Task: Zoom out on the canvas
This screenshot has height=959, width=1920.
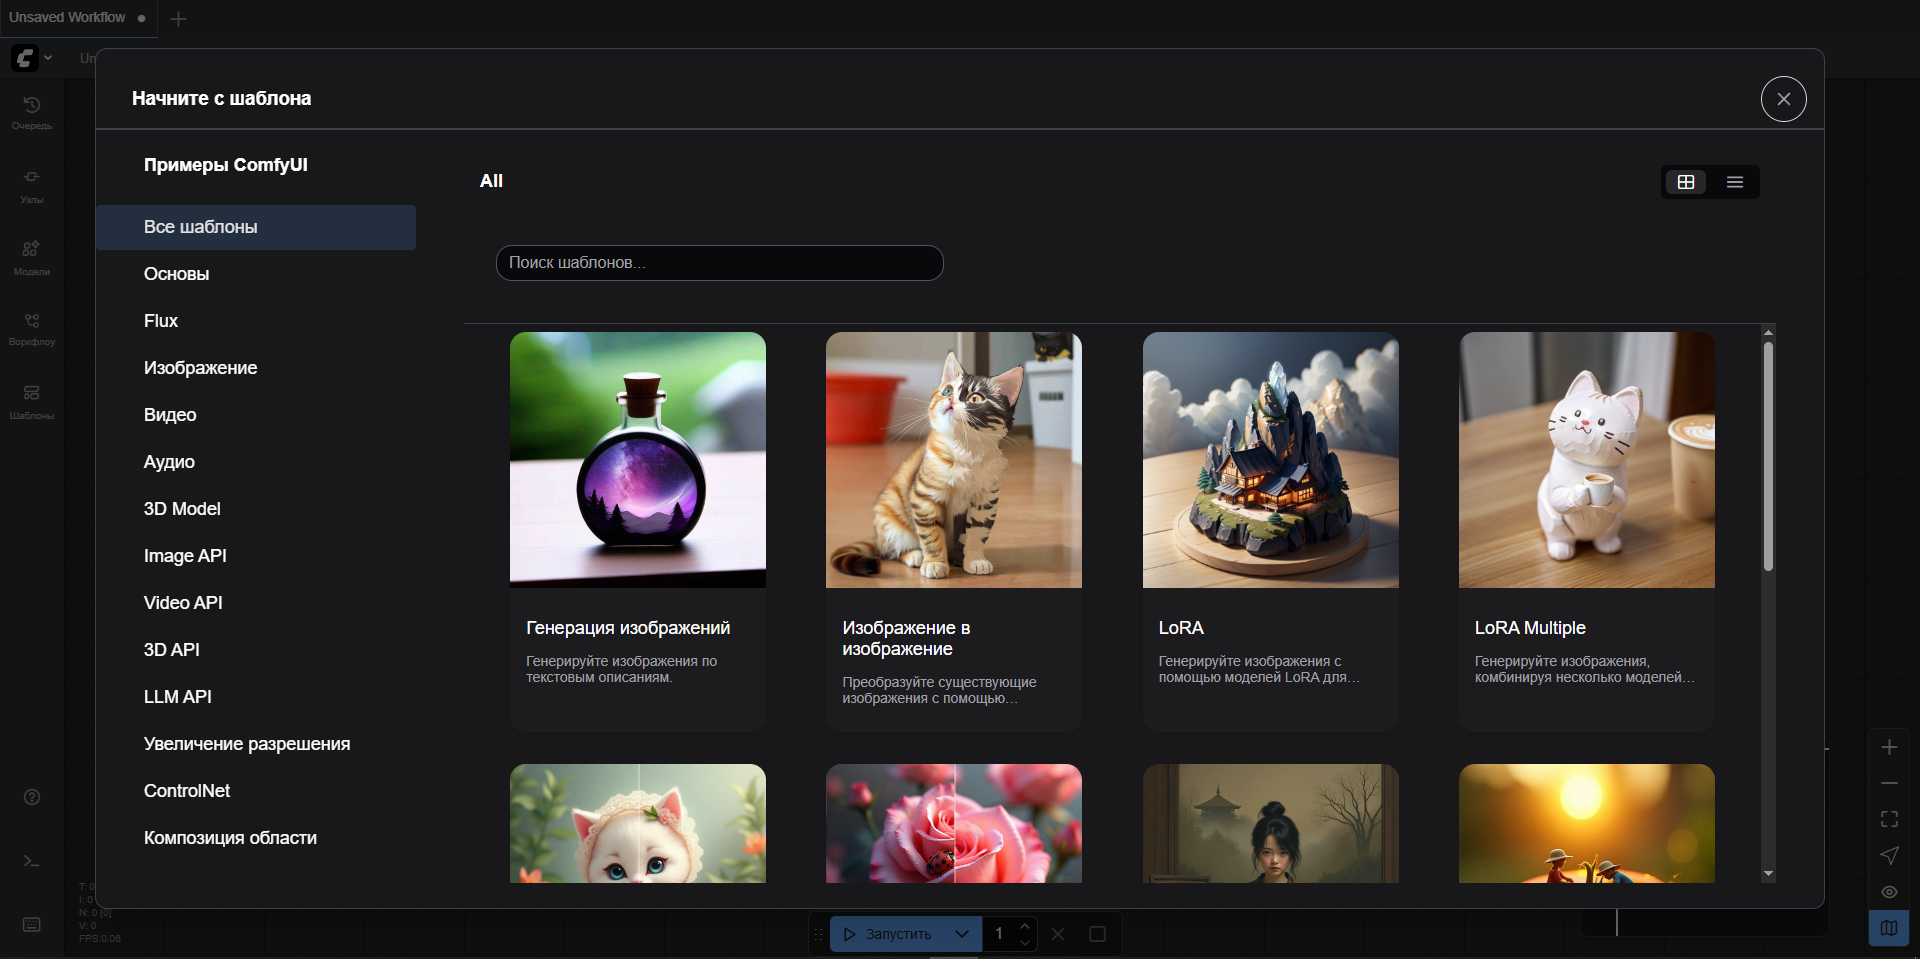Action: 1889,783
